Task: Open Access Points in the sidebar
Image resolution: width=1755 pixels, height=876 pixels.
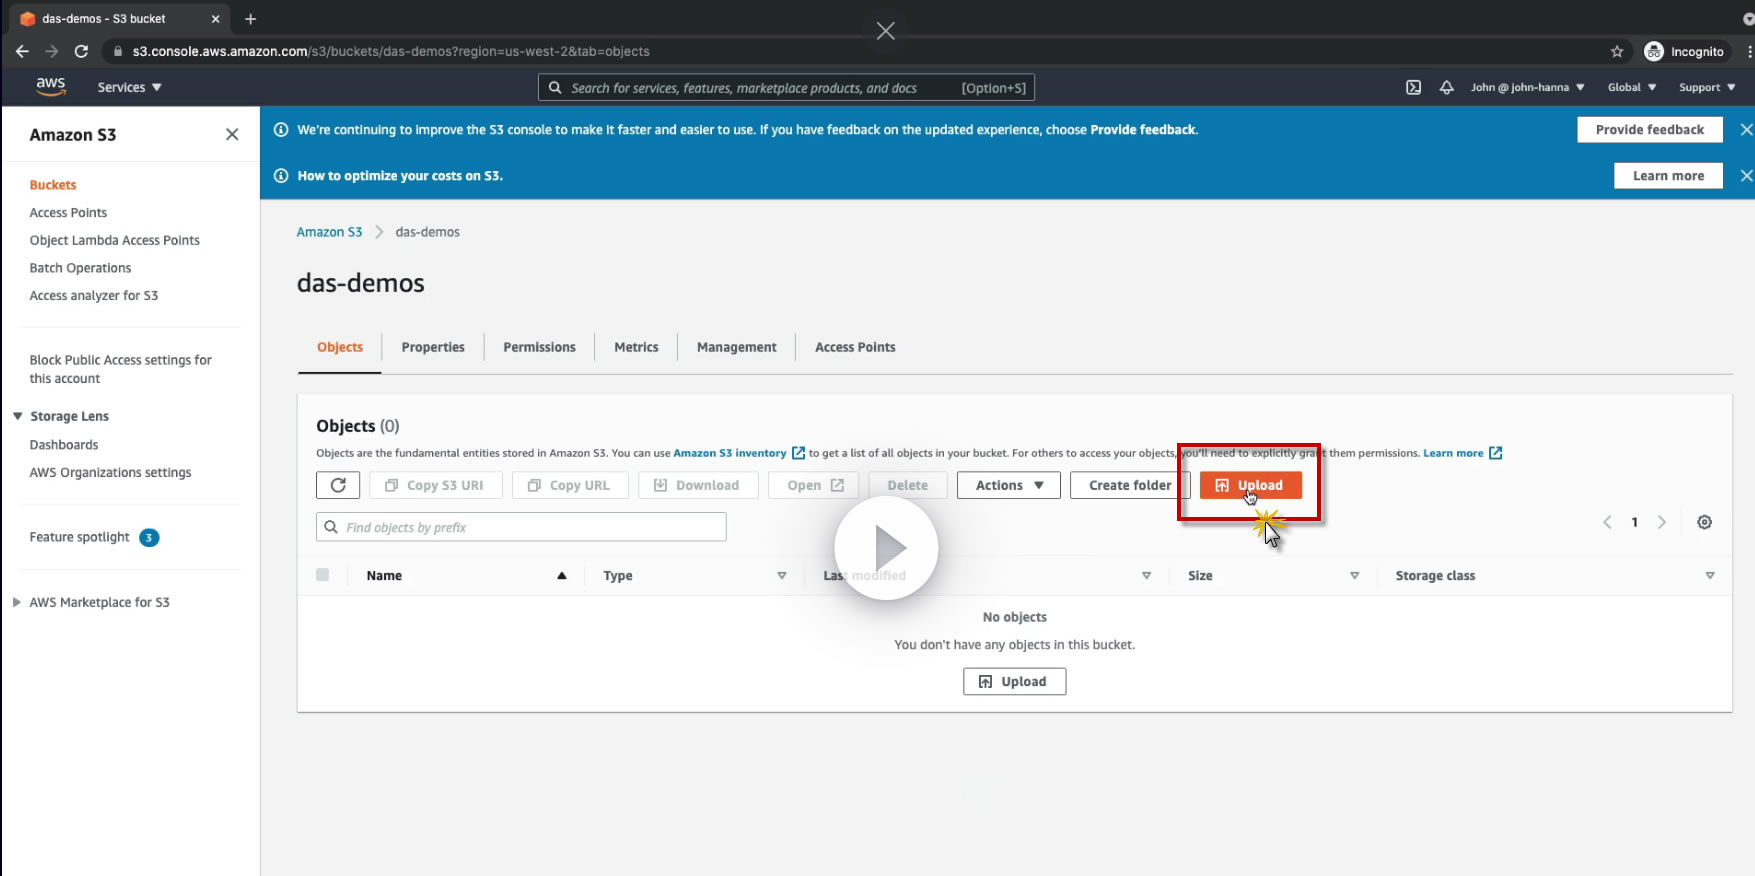Action: (x=68, y=213)
